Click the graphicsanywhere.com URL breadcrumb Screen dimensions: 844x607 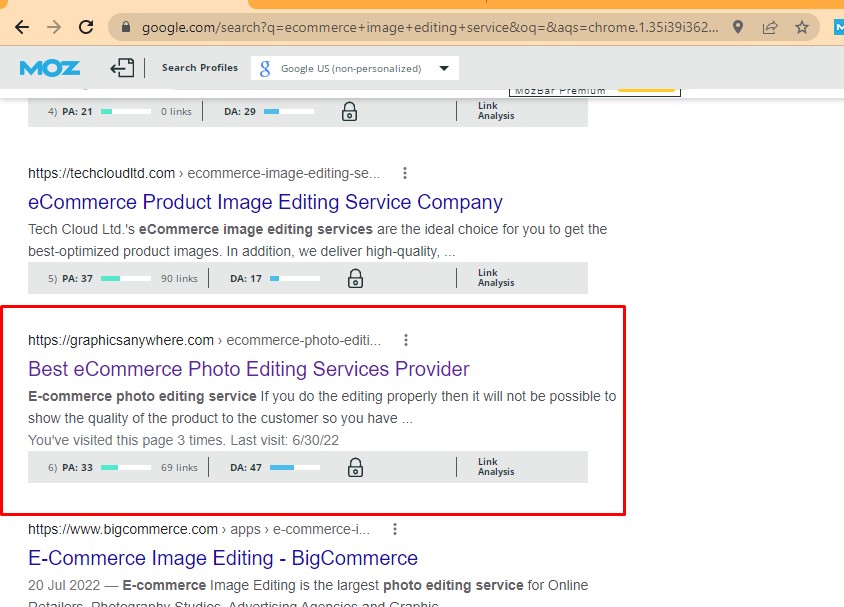pos(205,340)
